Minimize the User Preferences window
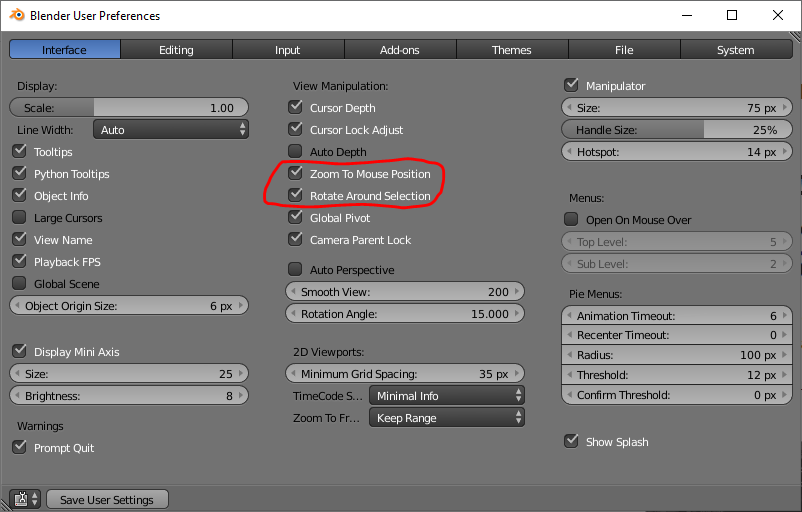The image size is (802, 512). pyautogui.click(x=687, y=15)
